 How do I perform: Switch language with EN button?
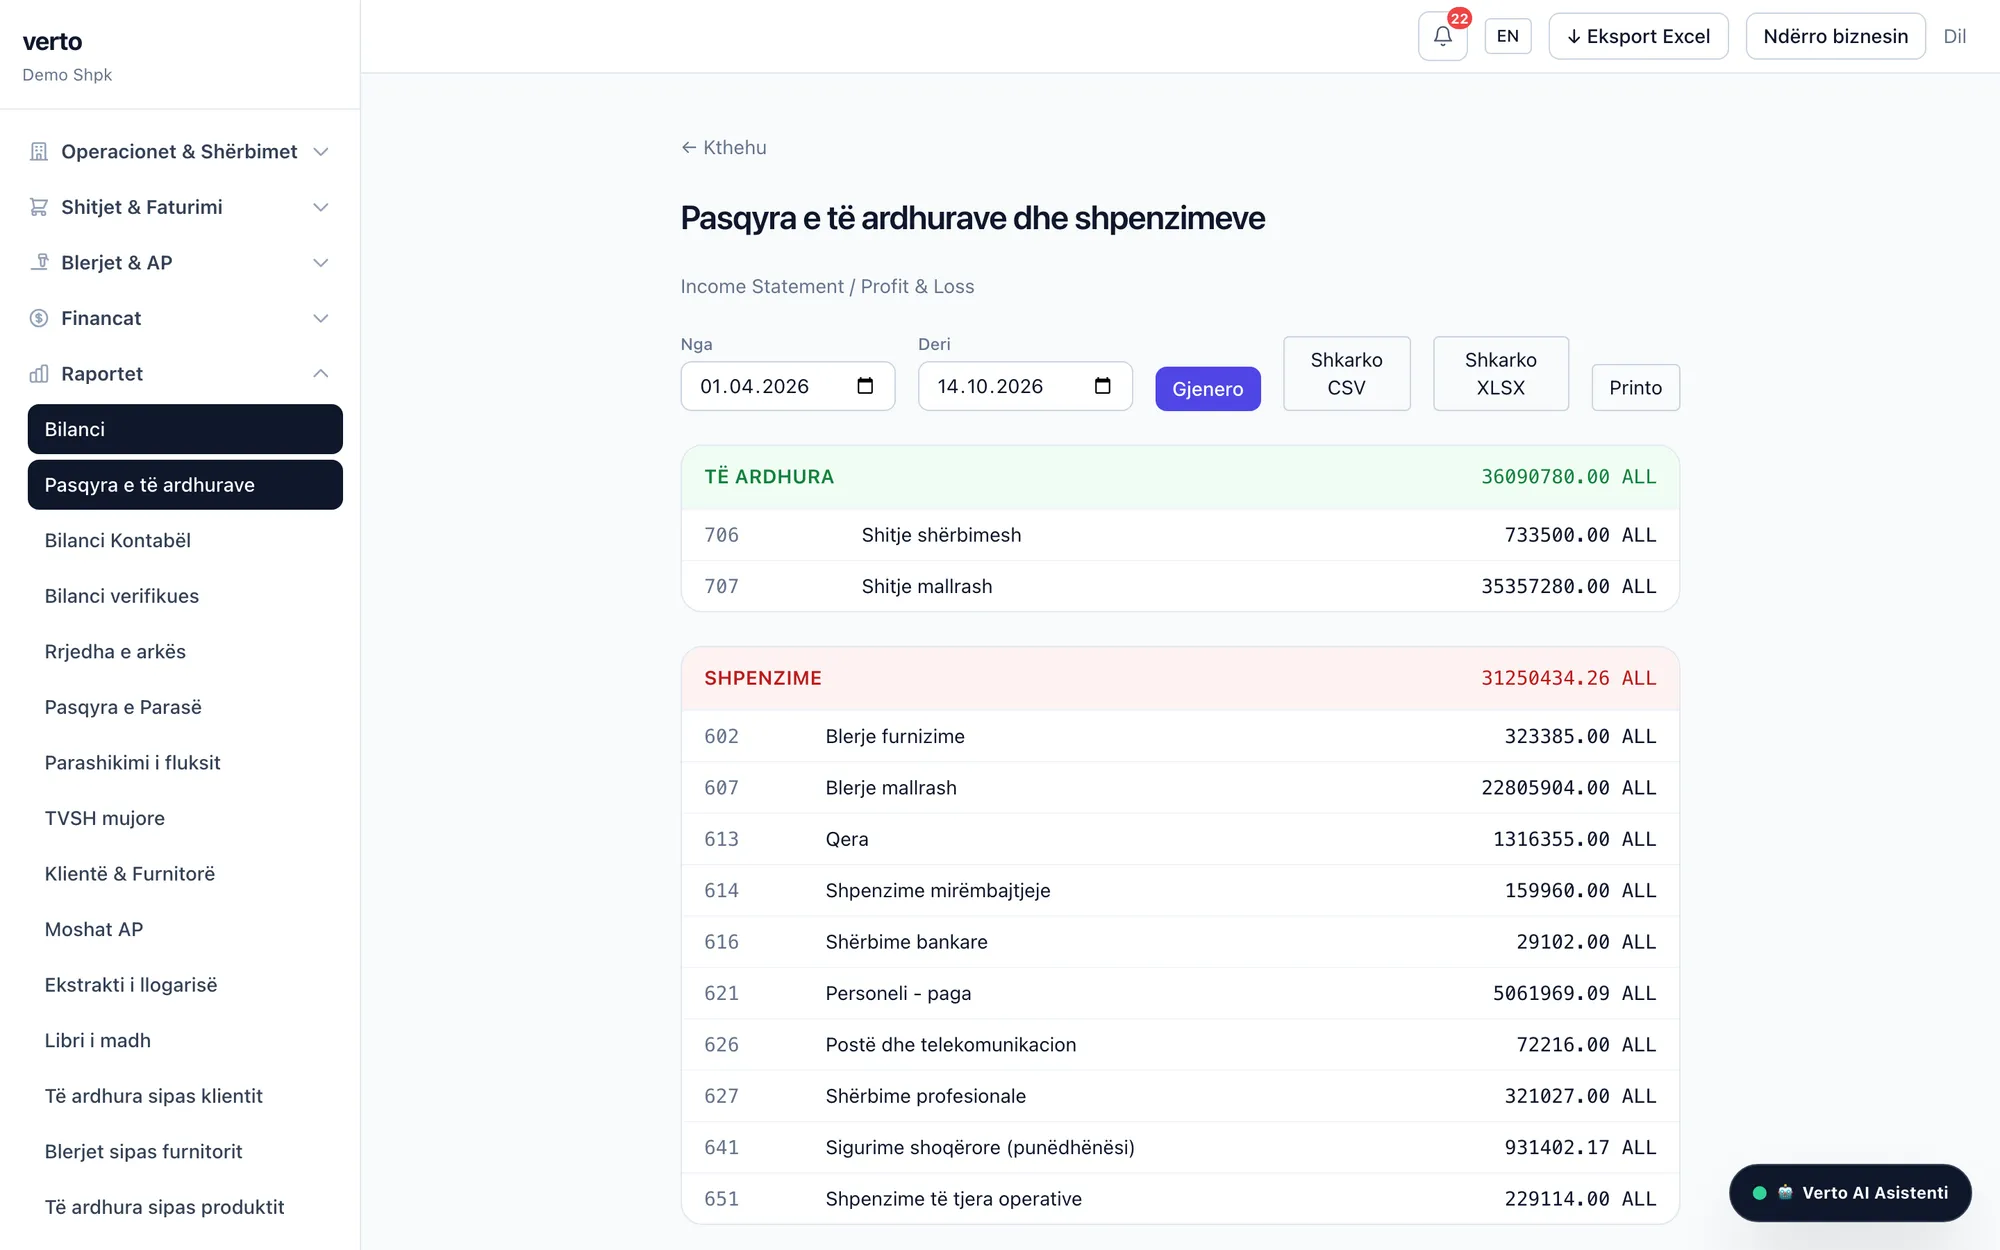point(1507,36)
